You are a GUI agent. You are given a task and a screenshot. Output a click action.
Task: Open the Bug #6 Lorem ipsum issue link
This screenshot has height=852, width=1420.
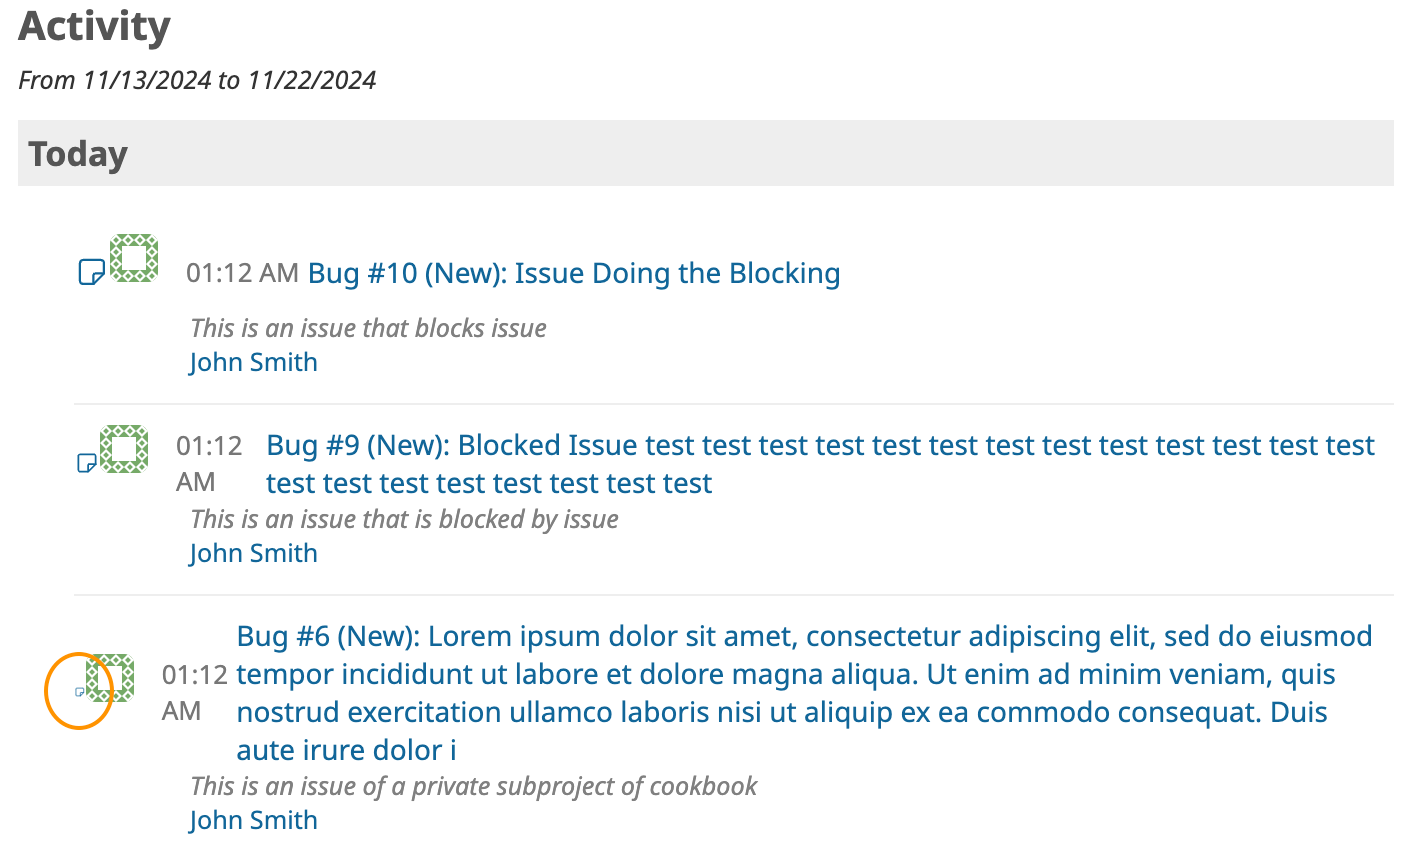click(805, 693)
